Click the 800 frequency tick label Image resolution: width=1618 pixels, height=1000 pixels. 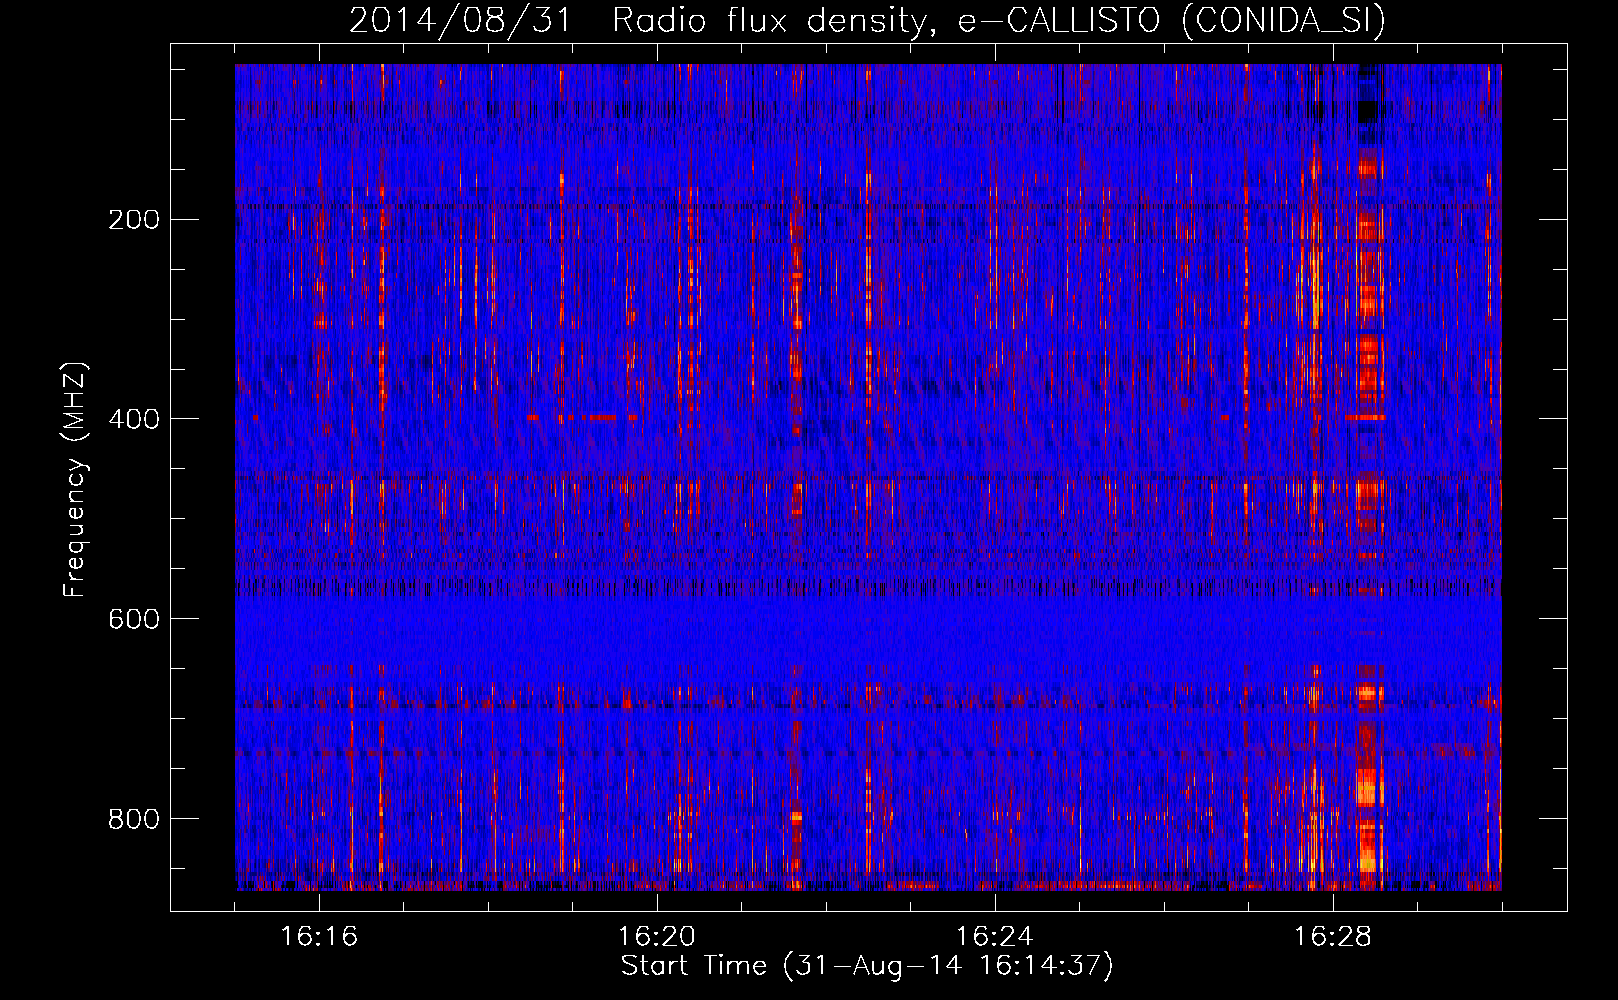134,819
